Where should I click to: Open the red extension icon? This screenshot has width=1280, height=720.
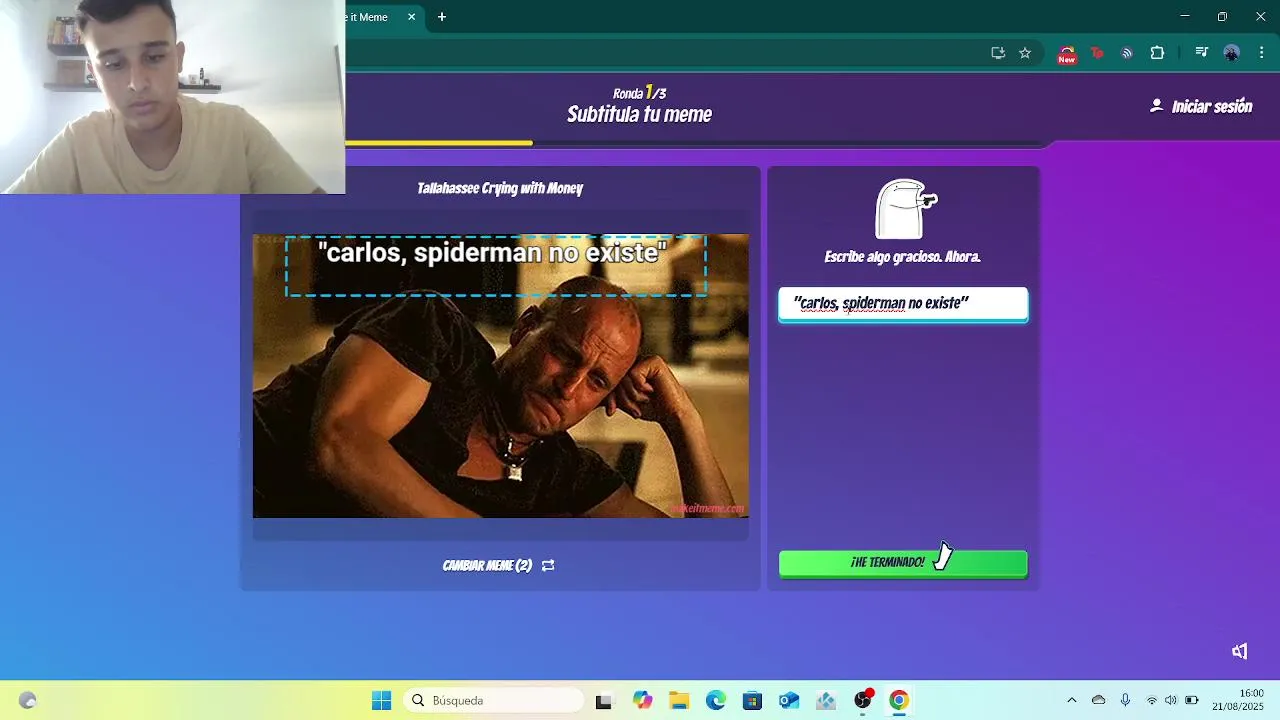[1097, 53]
